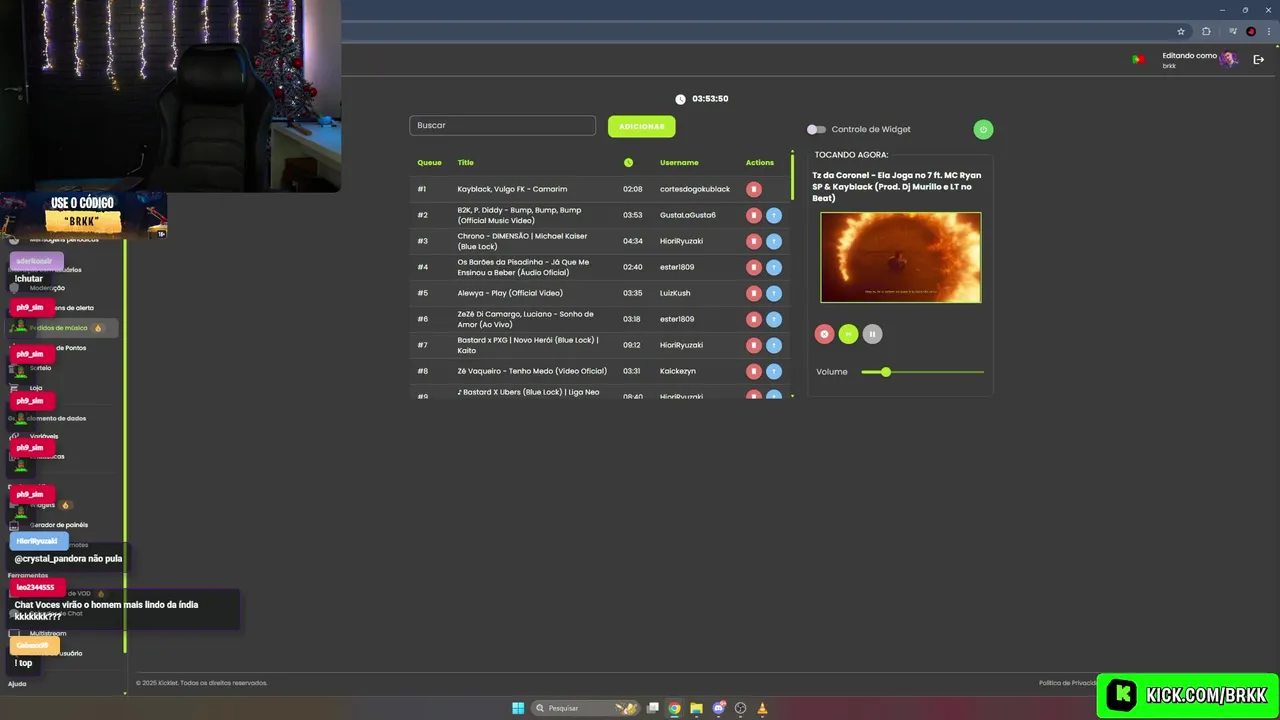Open the Política de Privacidade link
The width and height of the screenshot is (1280, 720).
point(1068,683)
